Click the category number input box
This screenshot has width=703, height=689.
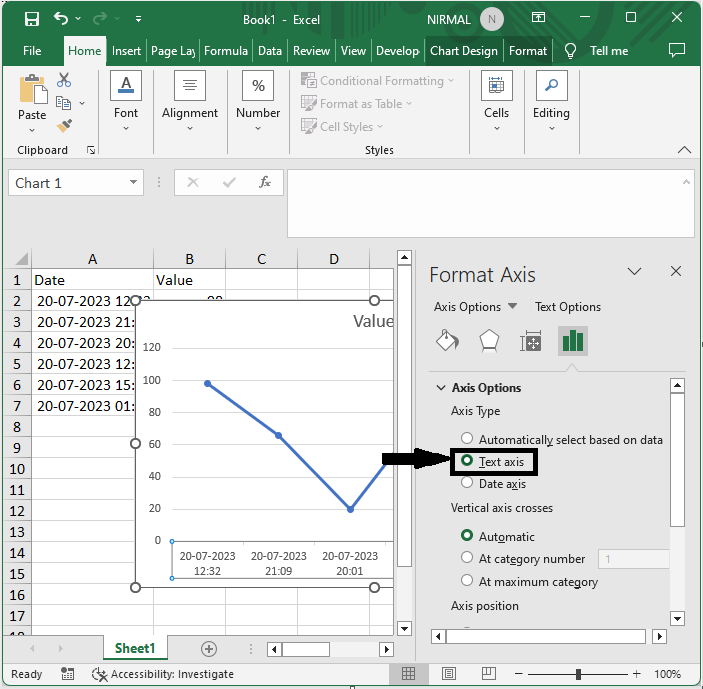[634, 559]
